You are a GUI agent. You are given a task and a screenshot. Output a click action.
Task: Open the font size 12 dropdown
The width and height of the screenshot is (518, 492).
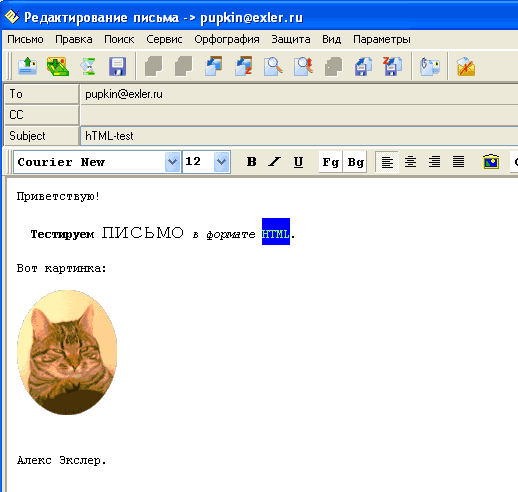(x=221, y=162)
